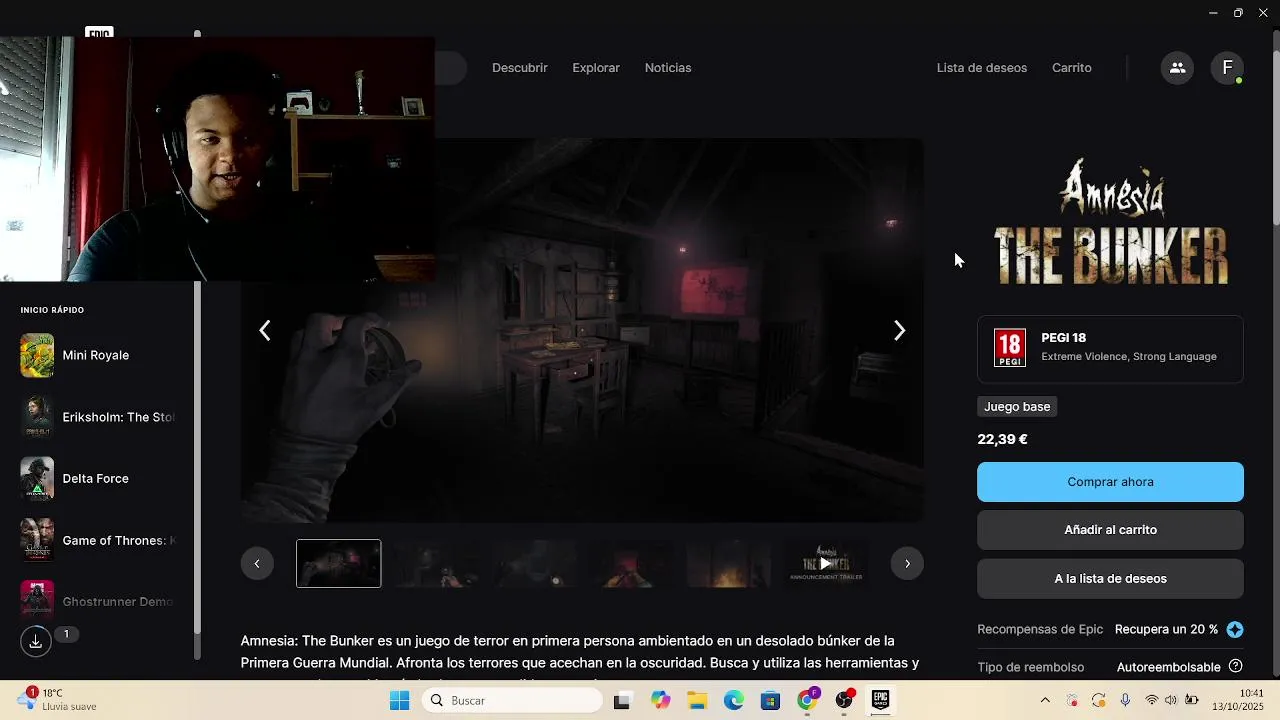This screenshot has height=720, width=1280.
Task: Click the Delta Force game icon
Action: (x=37, y=478)
